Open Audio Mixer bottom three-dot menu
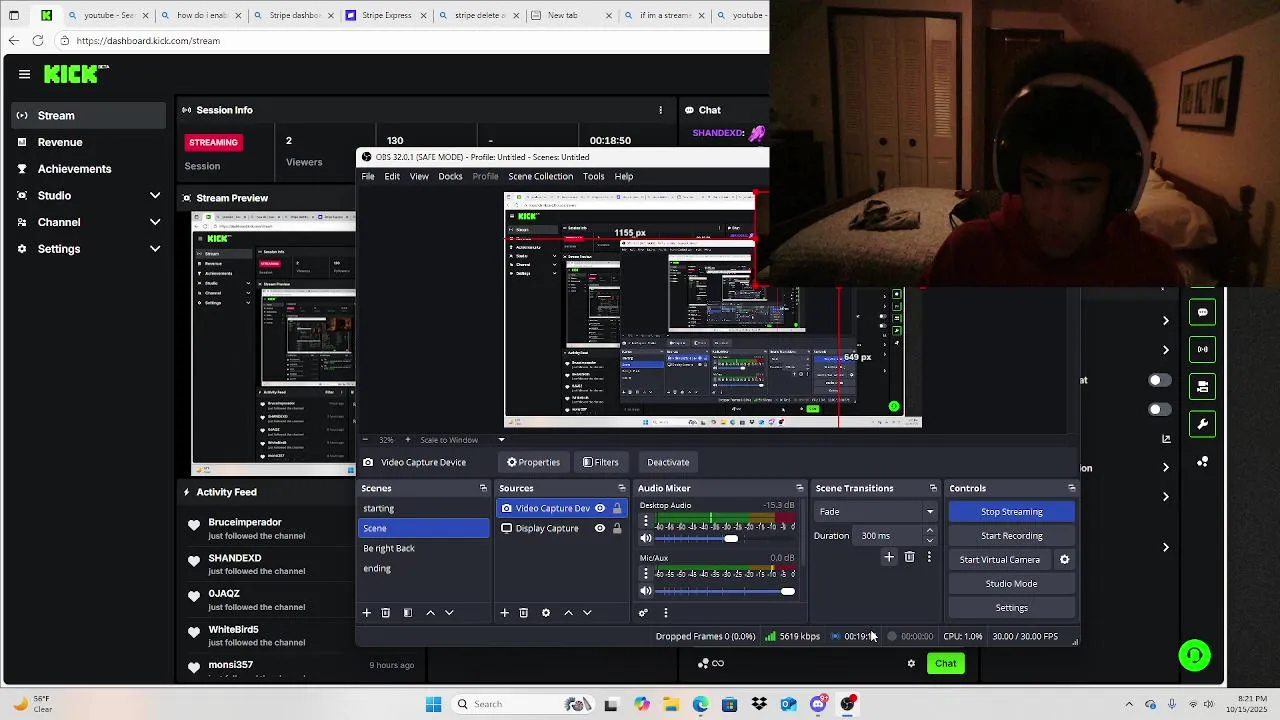Screen dimensions: 1280x720 pyautogui.click(x=666, y=613)
